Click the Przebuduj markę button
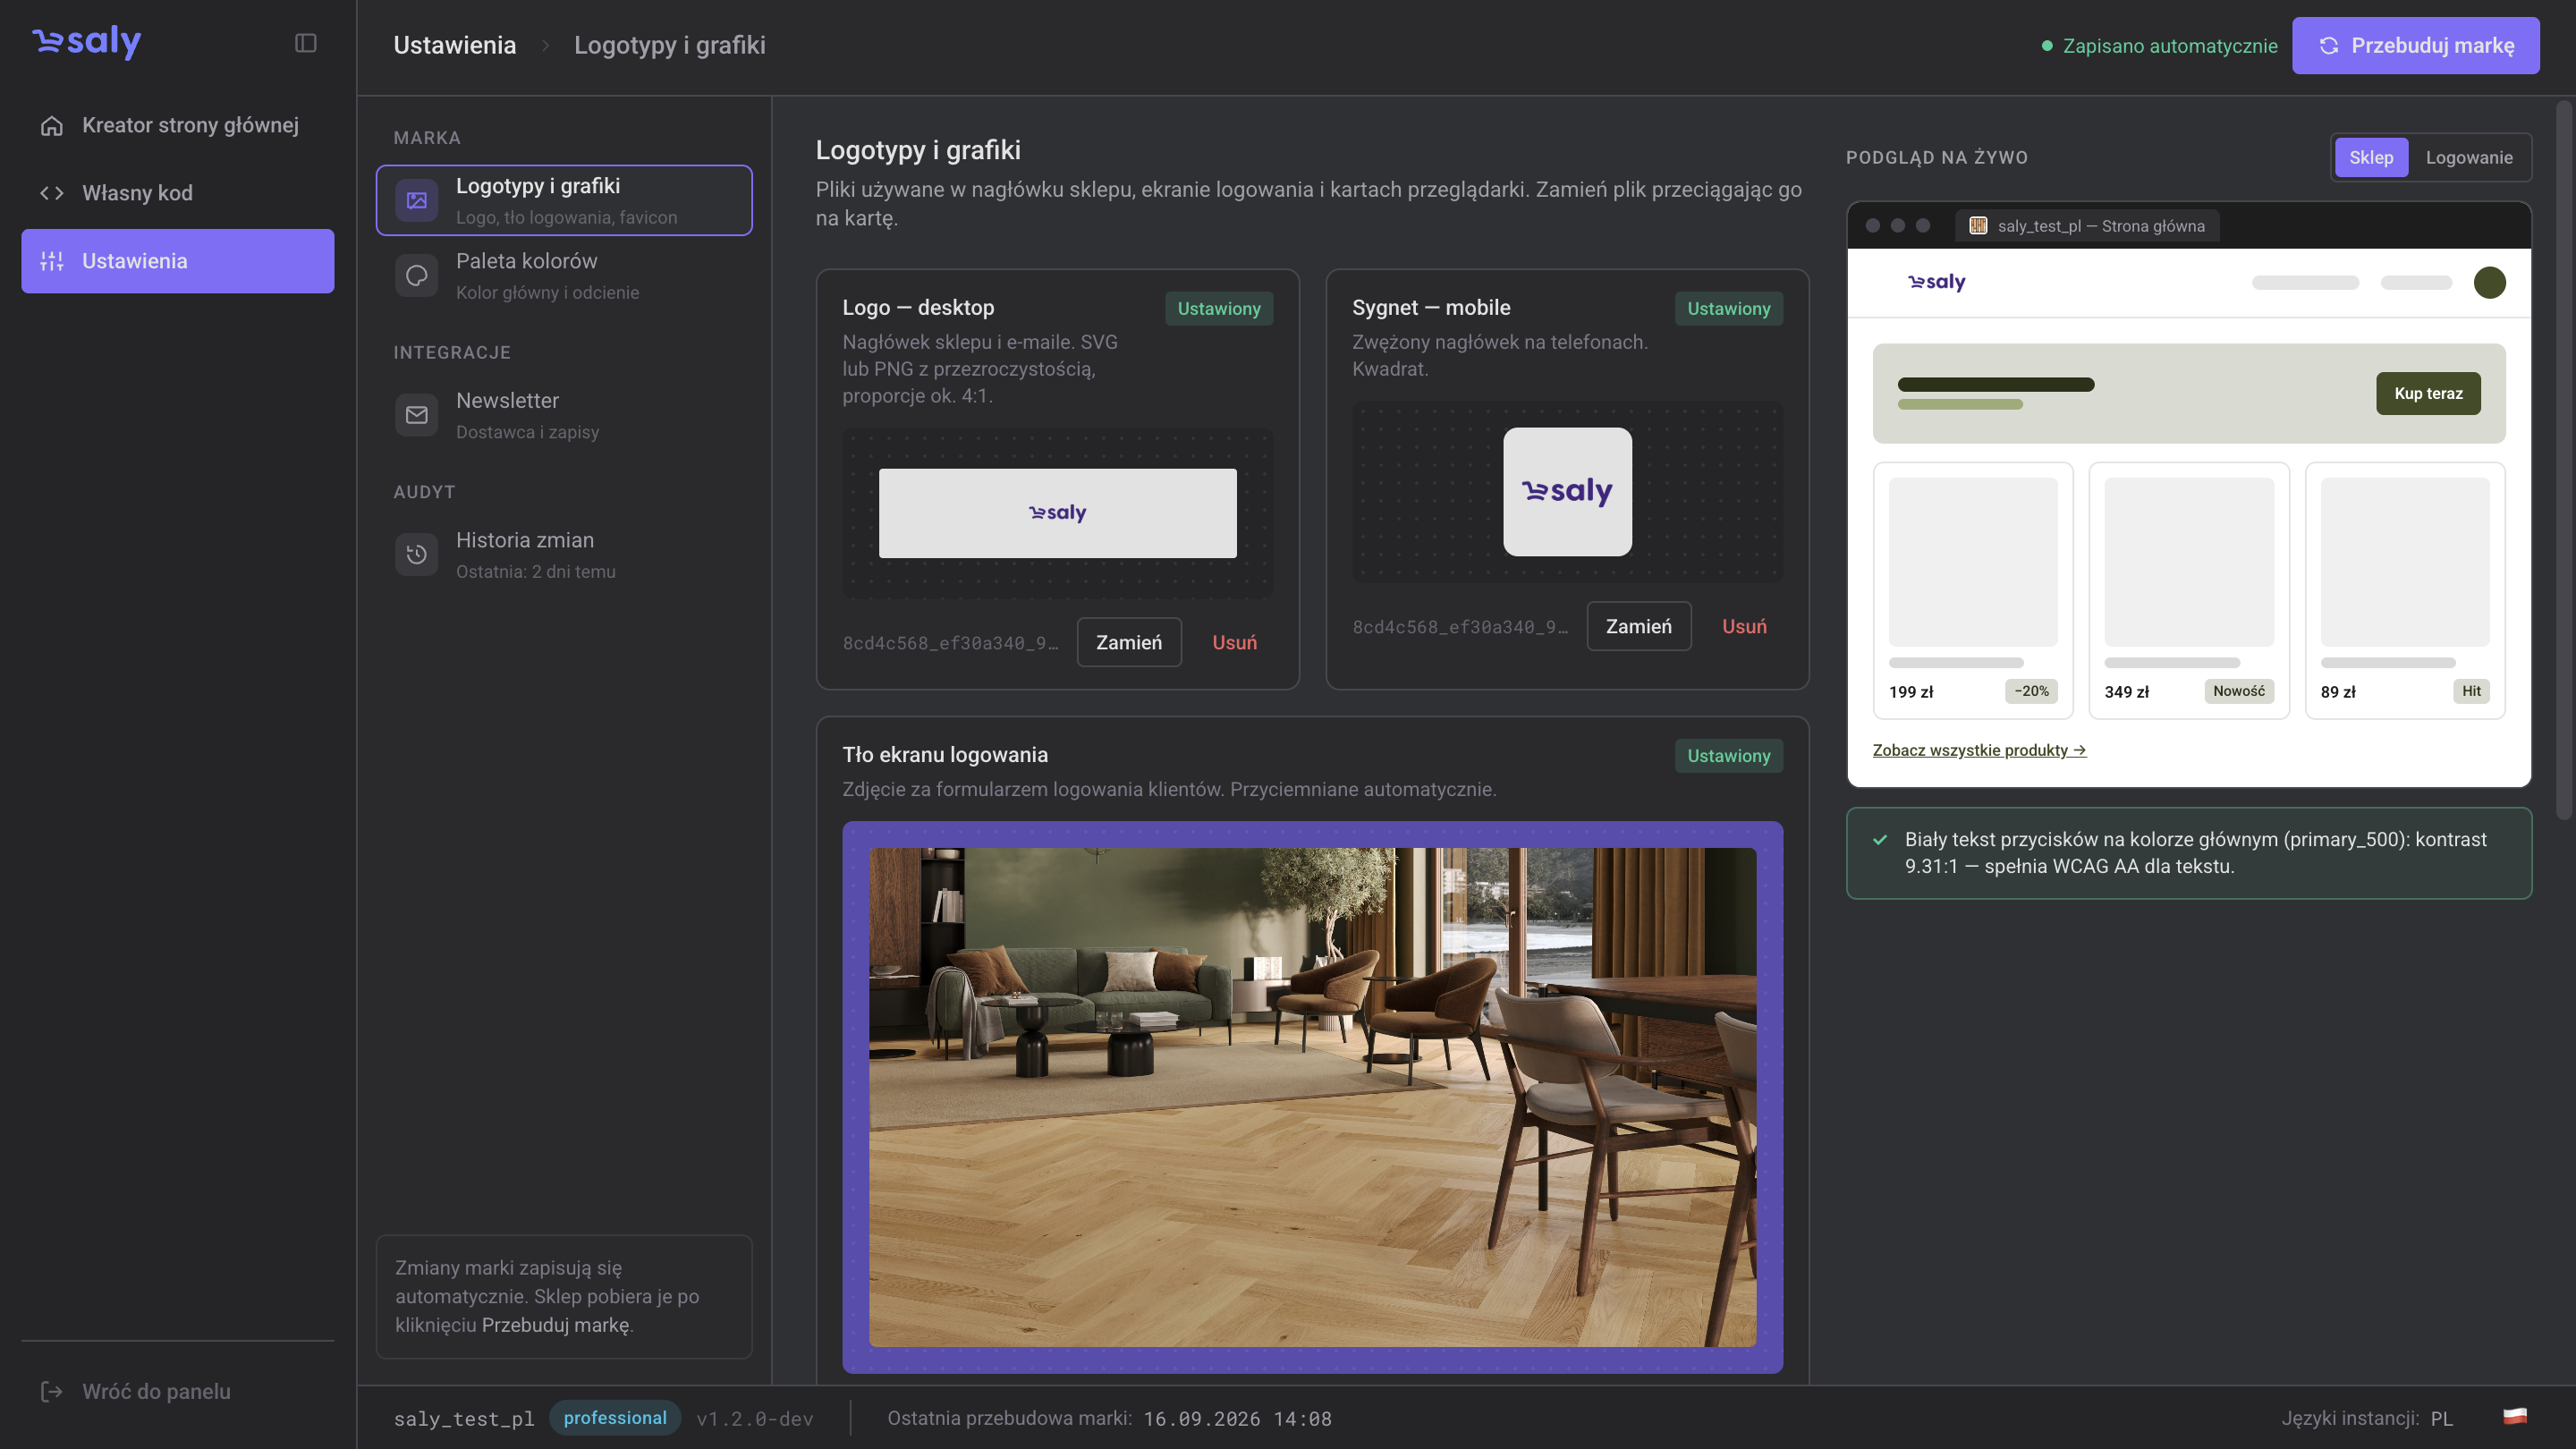The width and height of the screenshot is (2576, 1449). click(2415, 45)
